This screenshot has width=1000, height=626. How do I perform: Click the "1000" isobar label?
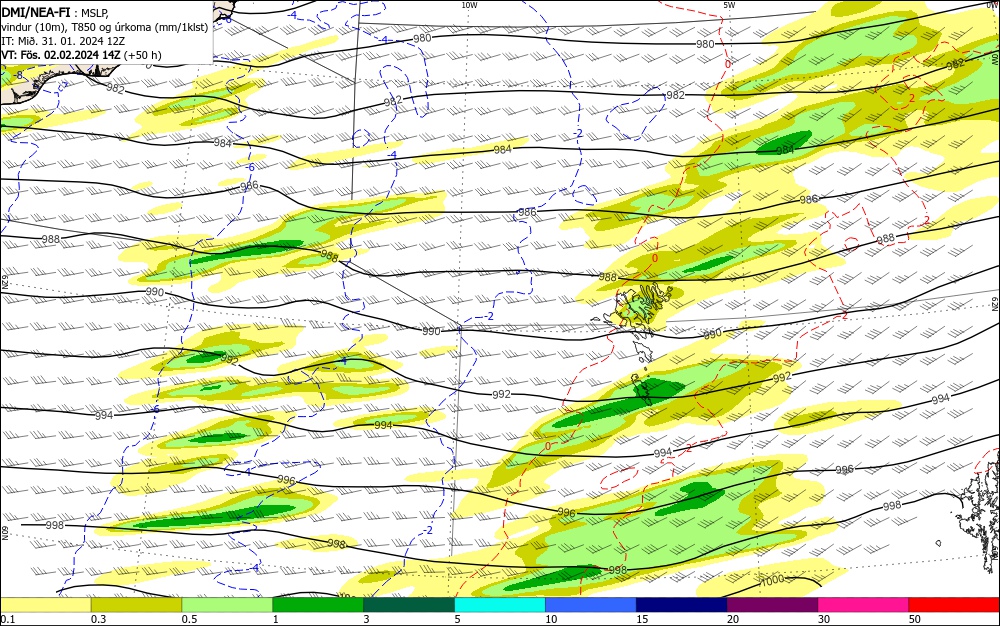point(772,580)
